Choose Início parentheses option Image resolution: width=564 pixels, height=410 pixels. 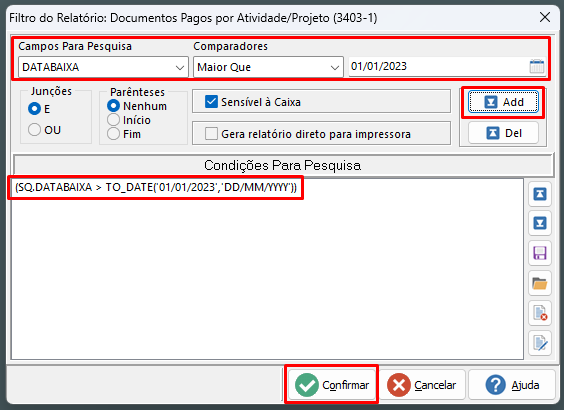(113, 120)
